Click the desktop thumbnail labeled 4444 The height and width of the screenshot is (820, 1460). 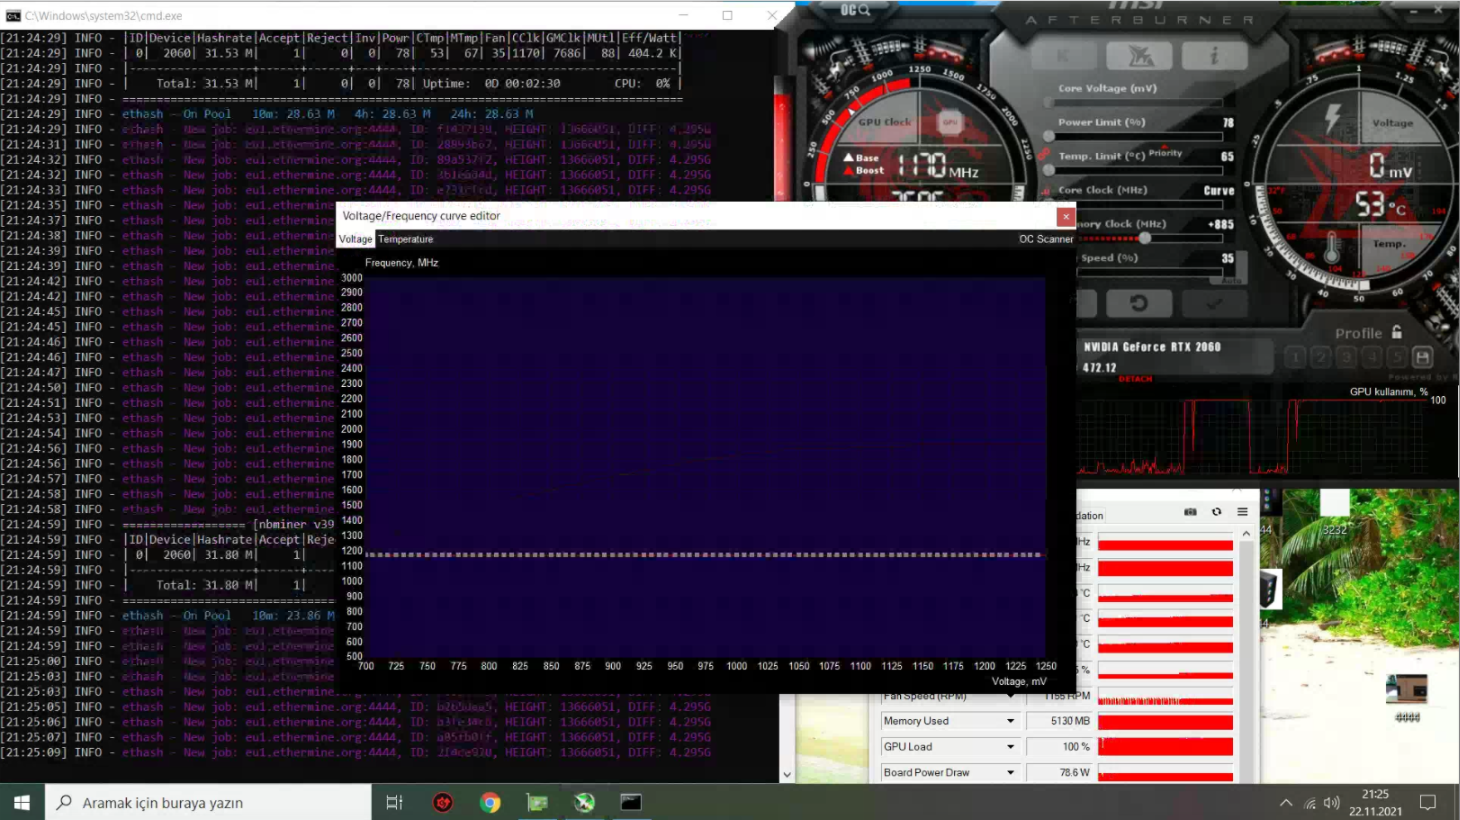[x=1407, y=698]
